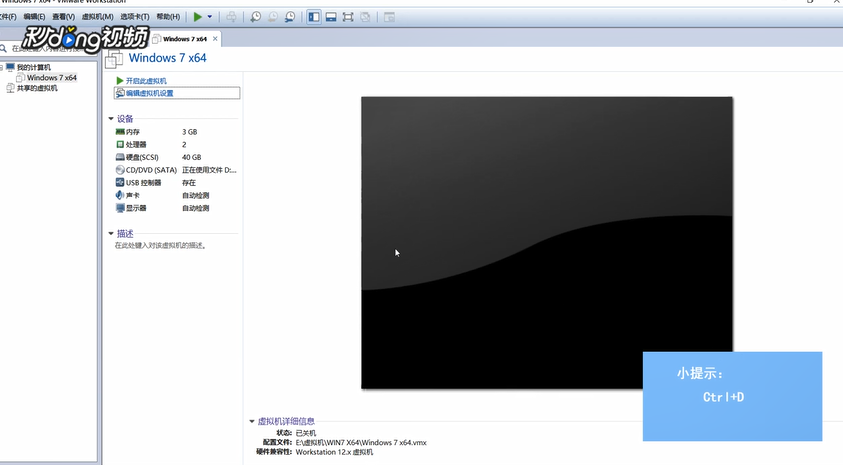This screenshot has height=465, width=843.
Task: Click the description field 在此处键入对该虚拟机的描述
Action: click(x=161, y=246)
